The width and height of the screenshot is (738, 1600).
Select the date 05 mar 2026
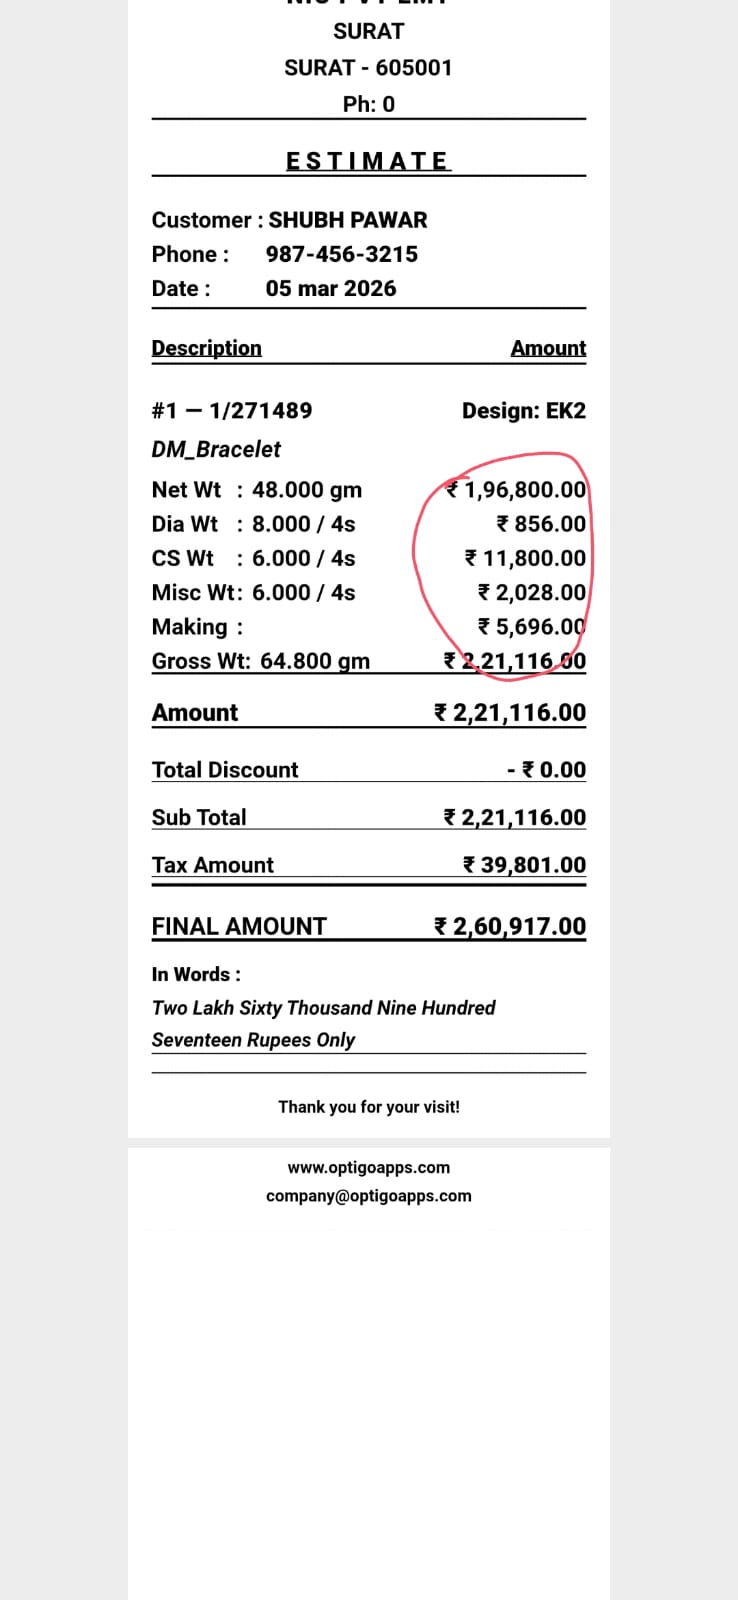(330, 288)
